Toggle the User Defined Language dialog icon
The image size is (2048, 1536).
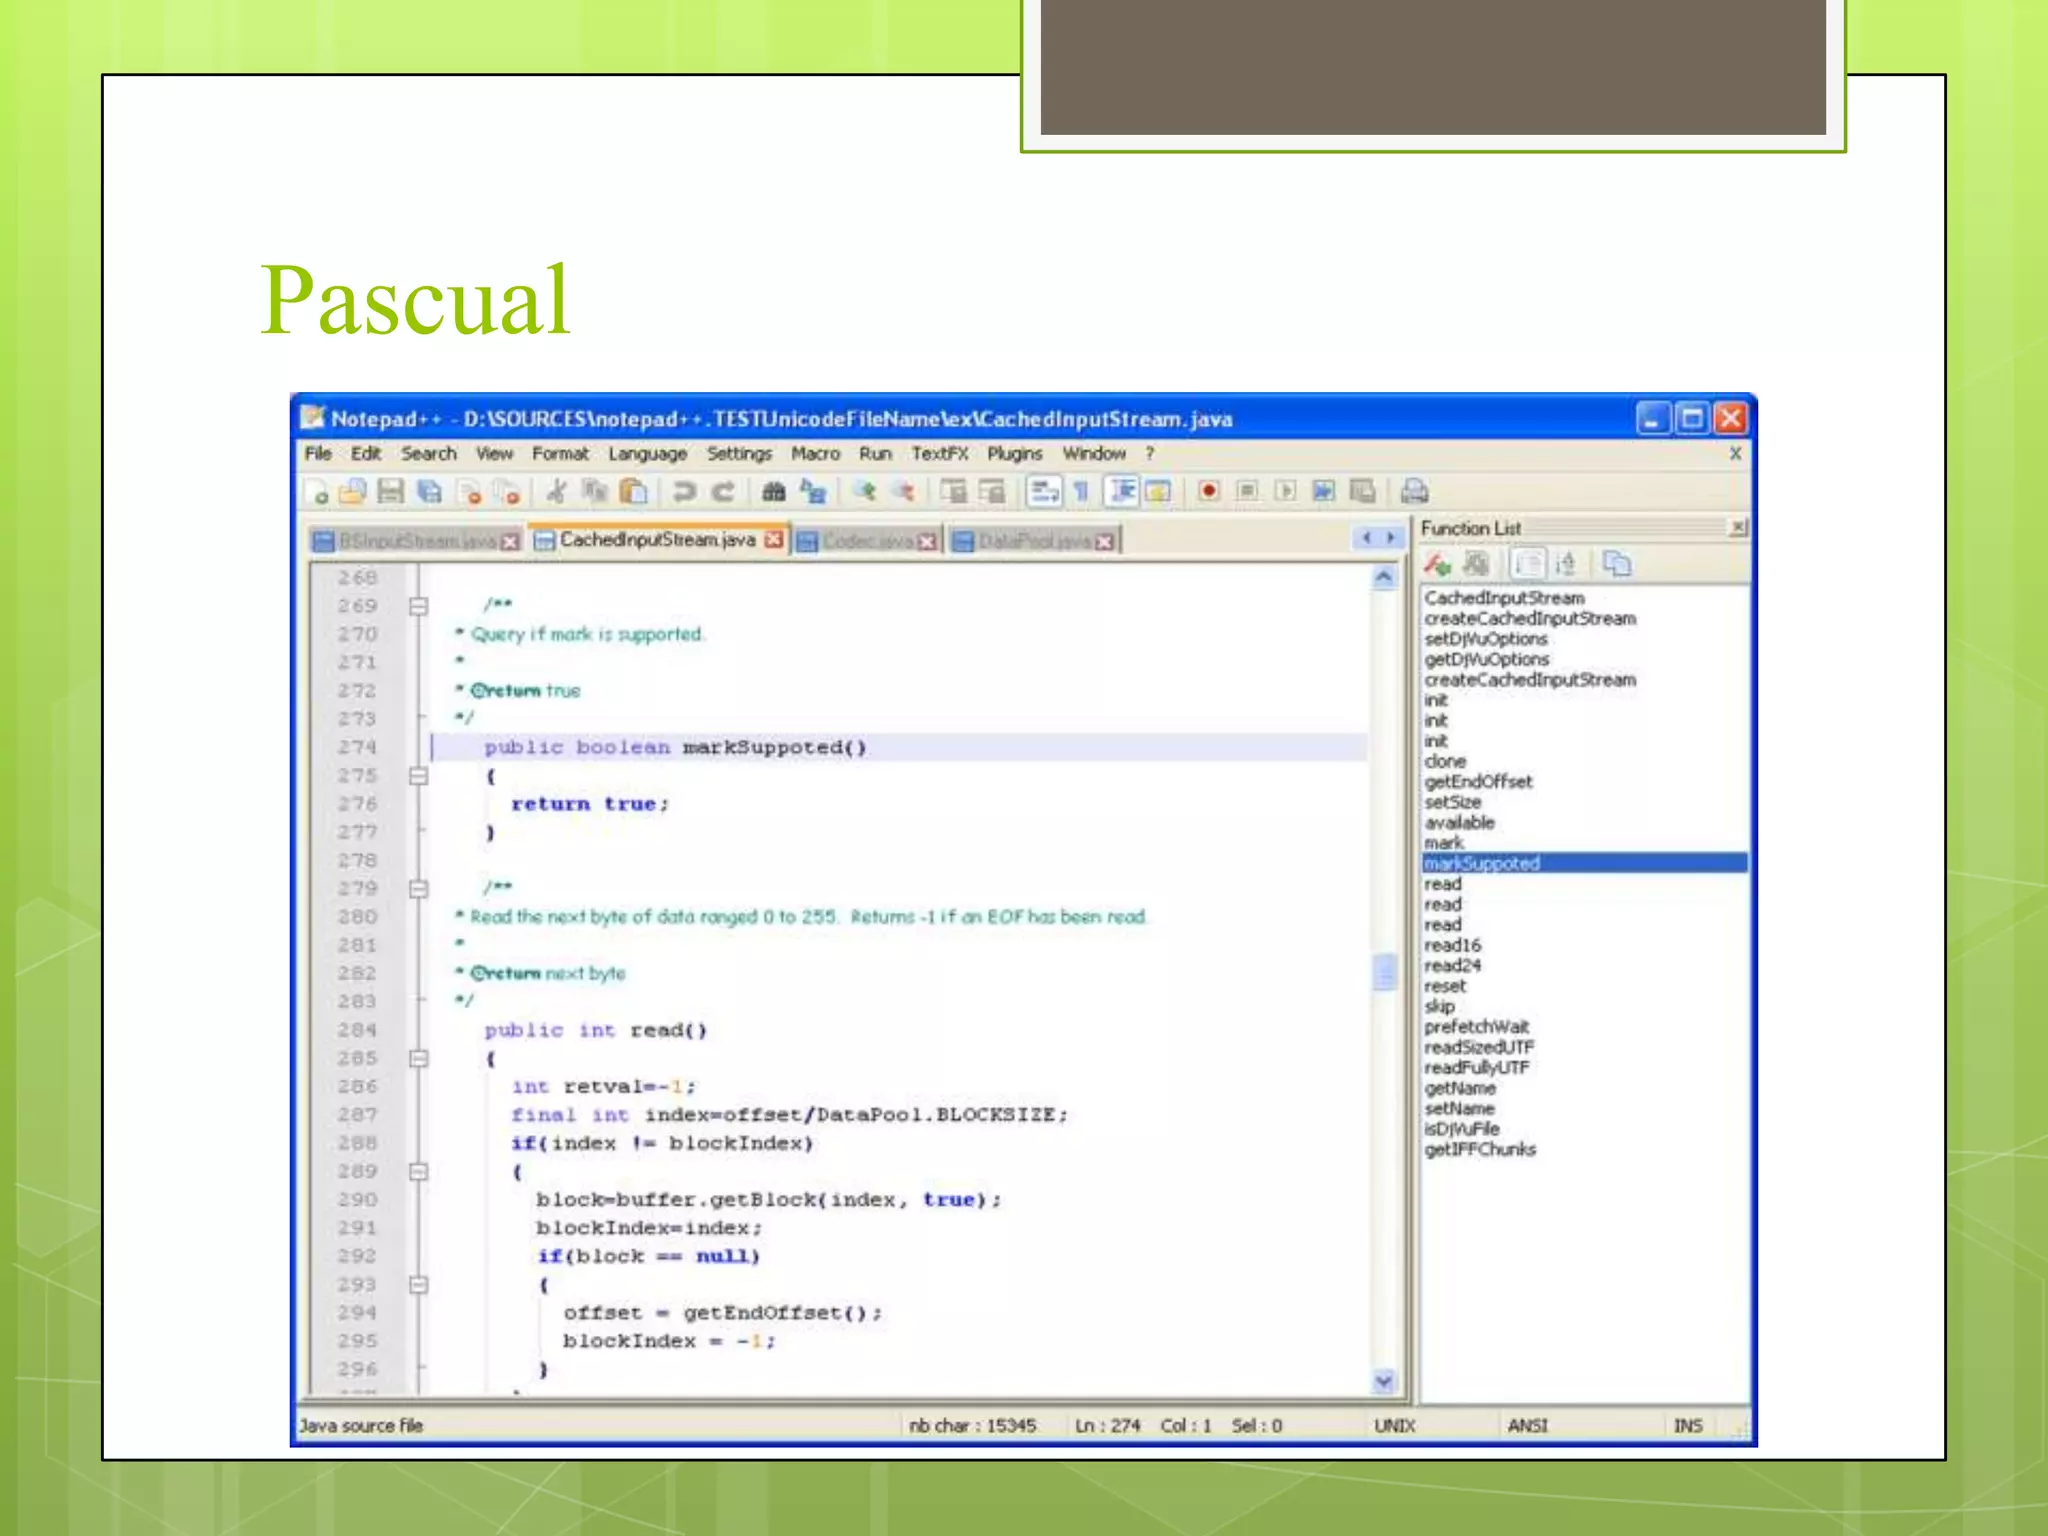coord(1157,491)
